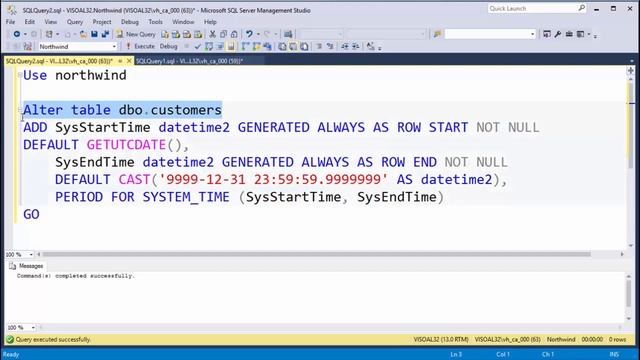Toggle the pin on the SQLQuery2.sql tab
This screenshot has height=360, width=640.
tap(120, 61)
